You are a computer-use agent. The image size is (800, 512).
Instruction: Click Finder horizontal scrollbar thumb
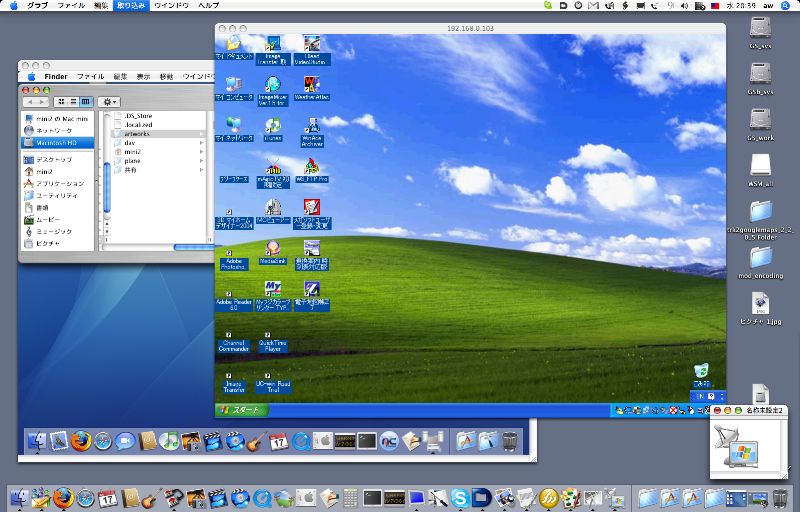pyautogui.click(x=194, y=247)
